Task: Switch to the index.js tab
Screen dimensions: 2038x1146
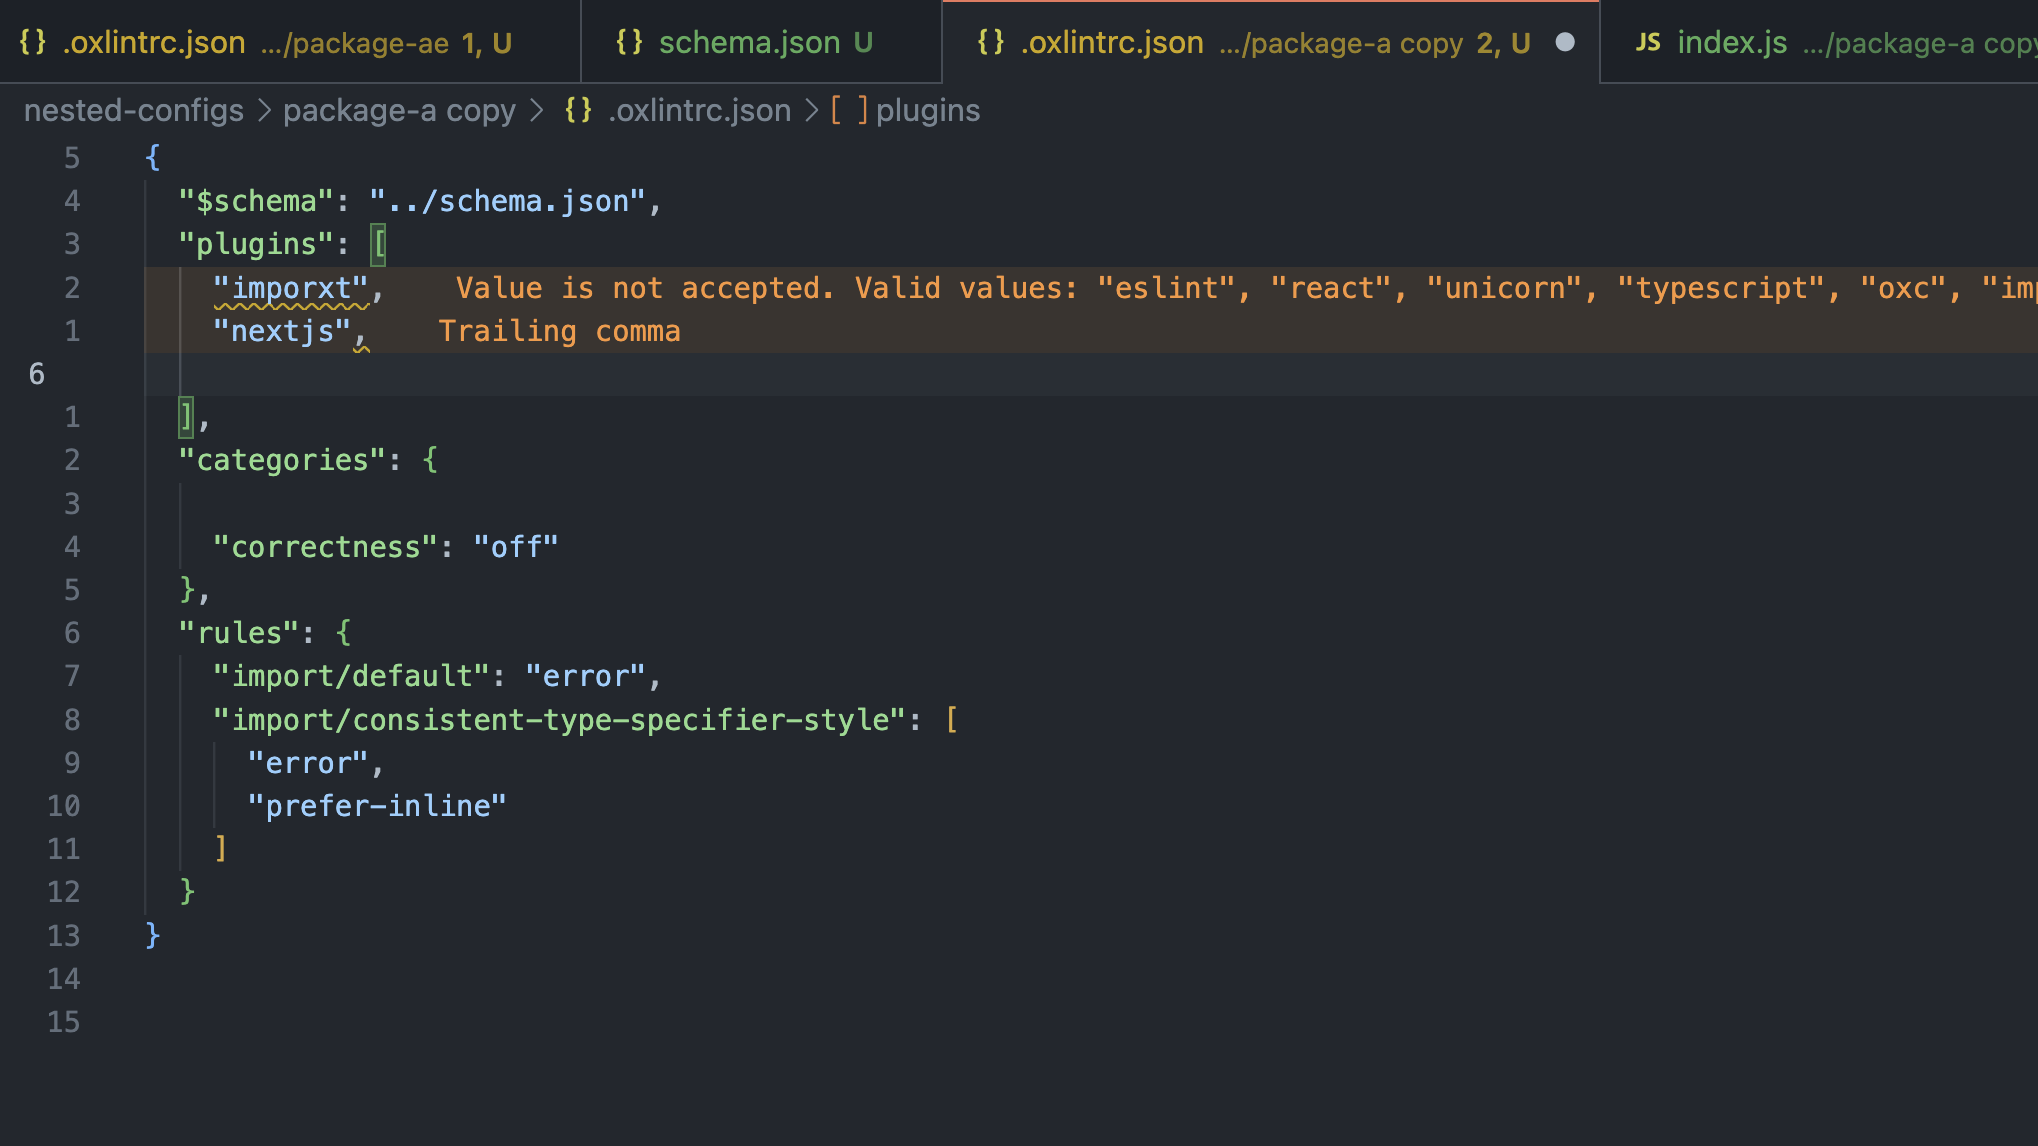Action: [1731, 42]
